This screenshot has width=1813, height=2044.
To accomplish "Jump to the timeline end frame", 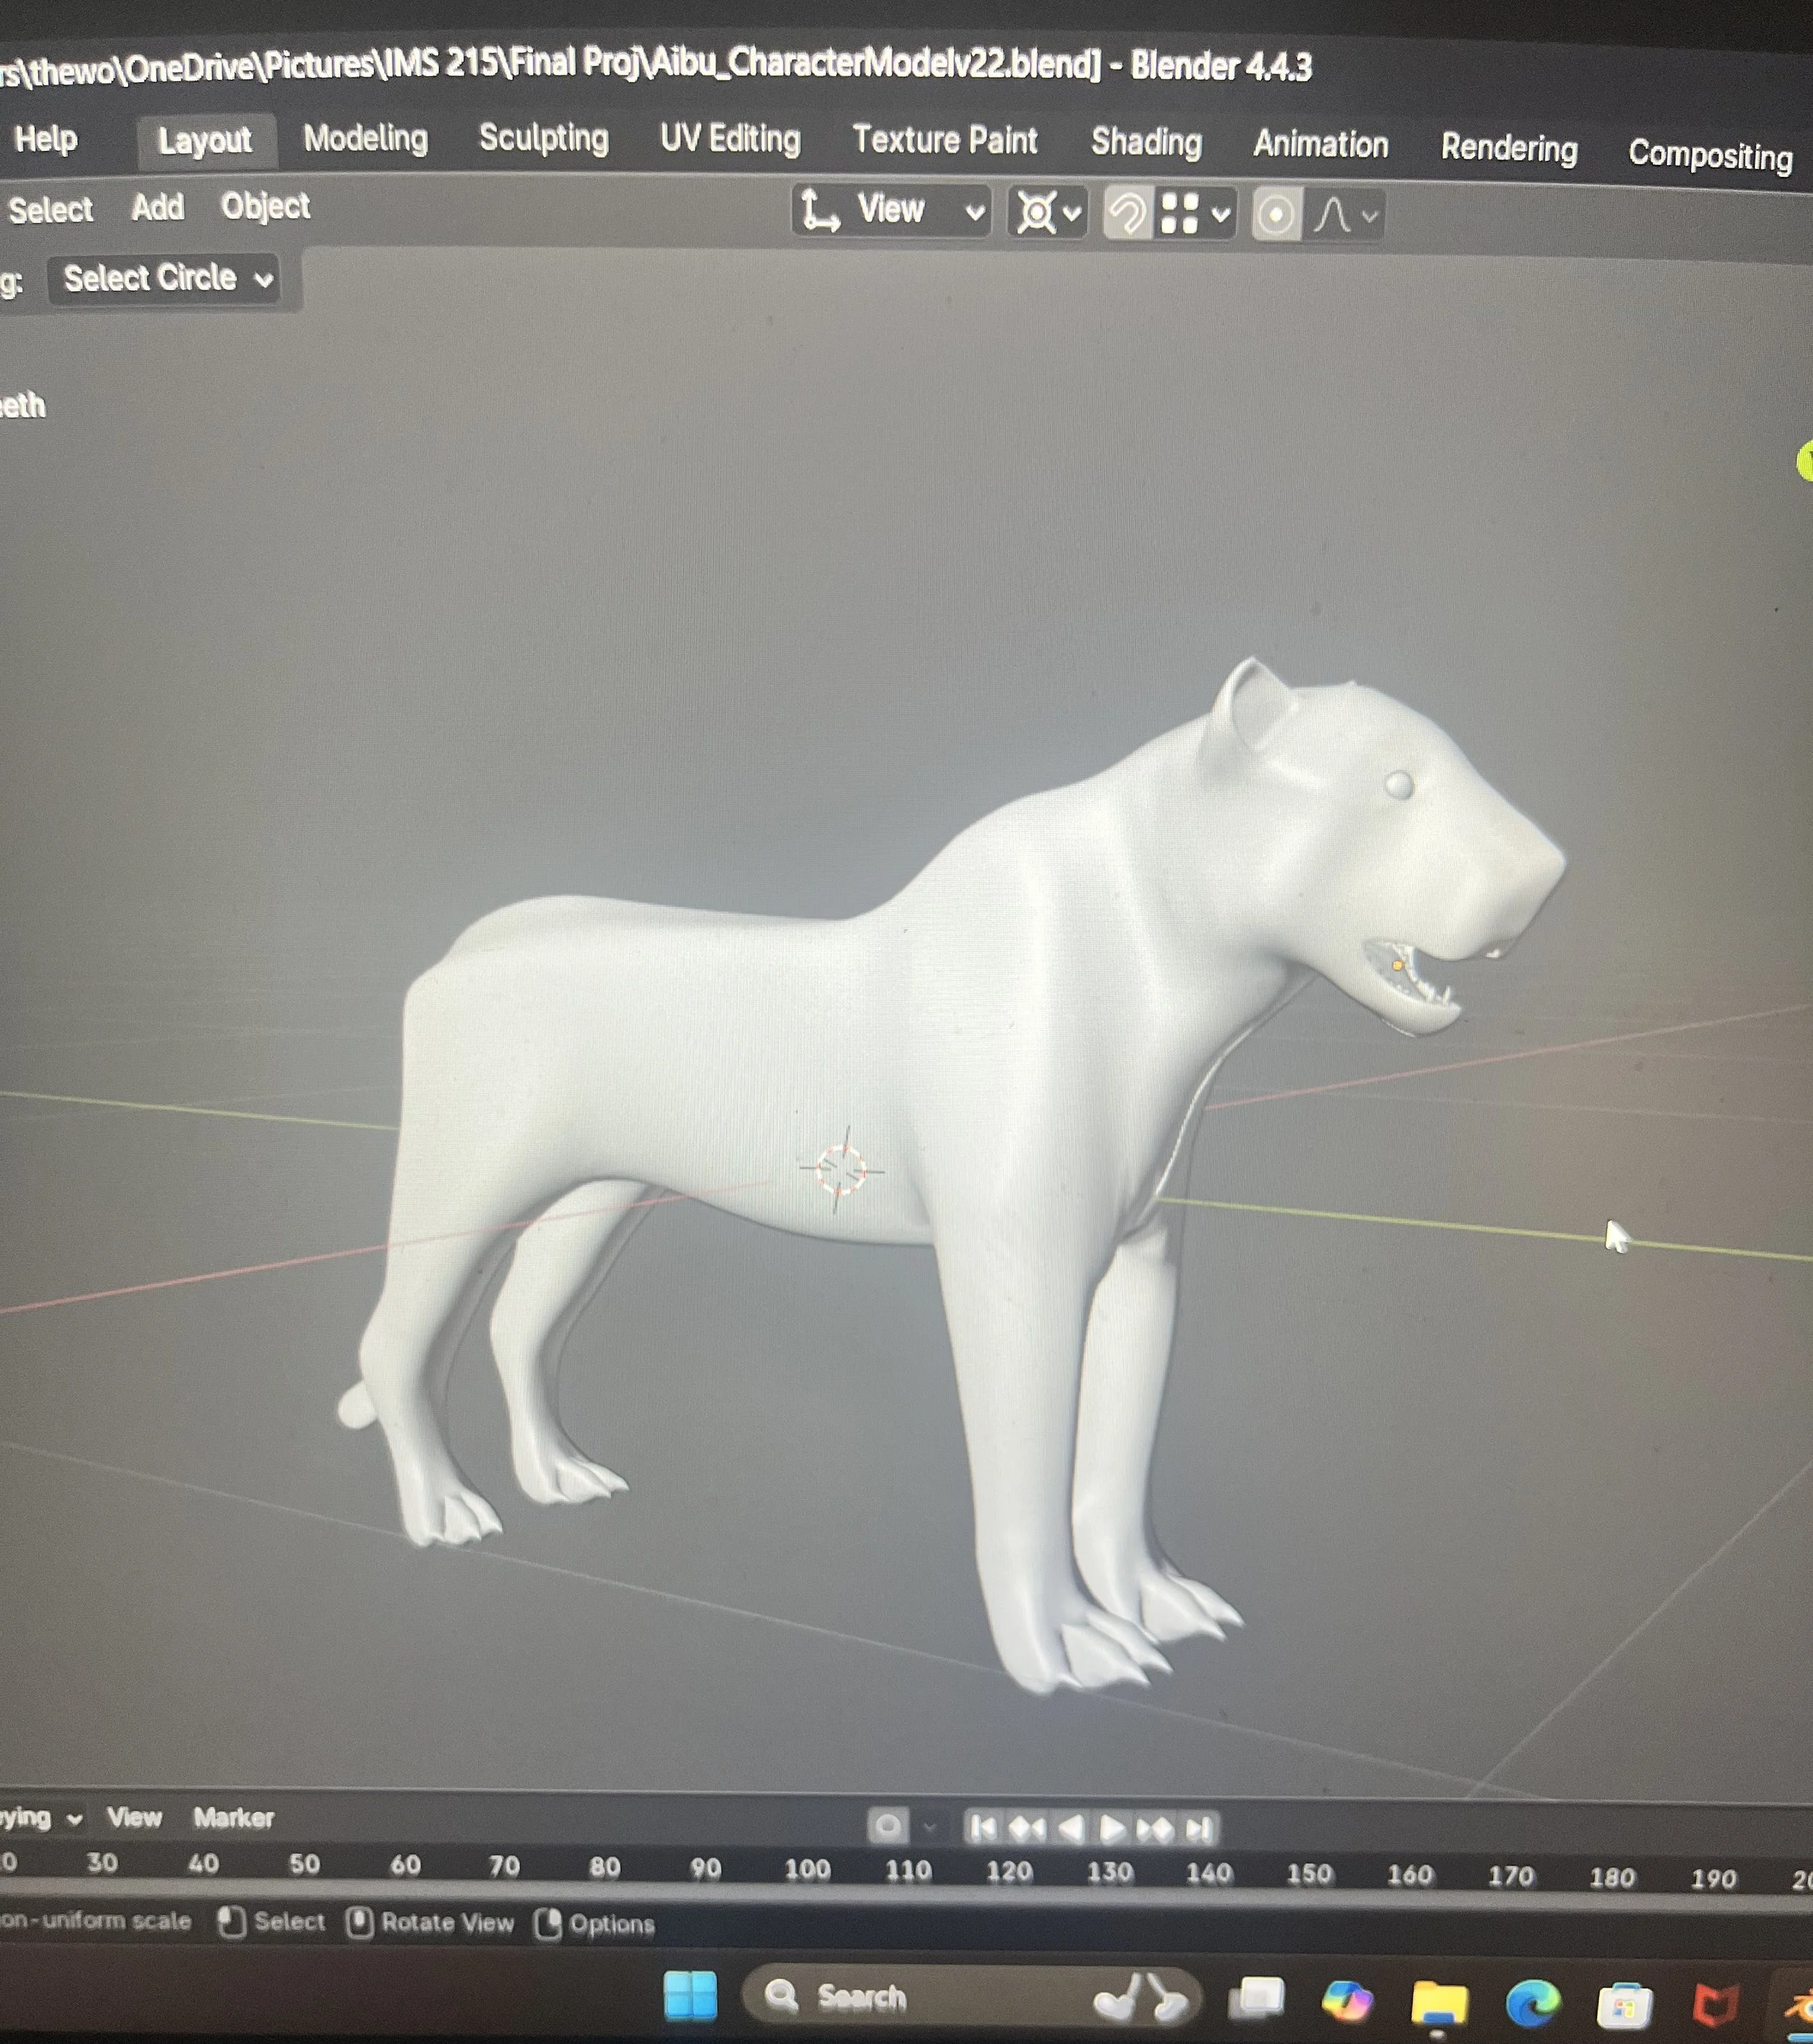I will tap(1198, 1829).
